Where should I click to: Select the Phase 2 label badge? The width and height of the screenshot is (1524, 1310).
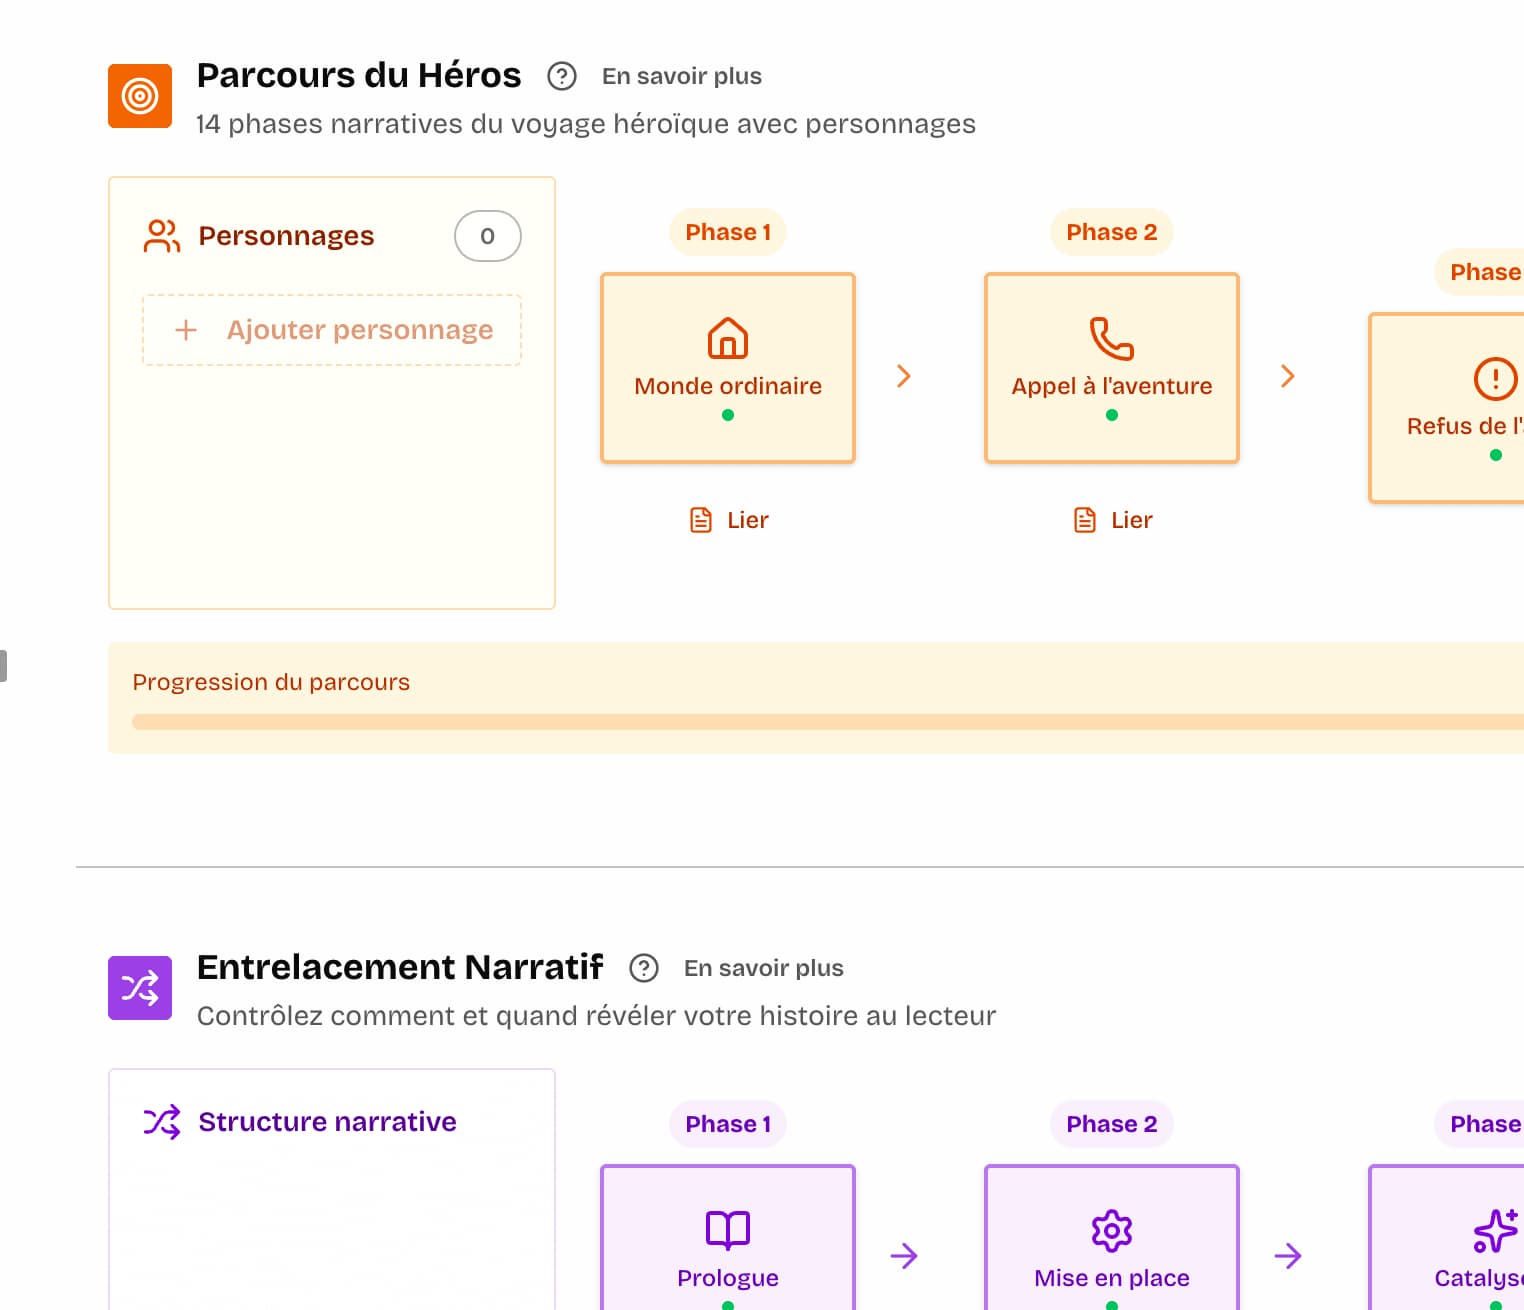click(x=1111, y=231)
